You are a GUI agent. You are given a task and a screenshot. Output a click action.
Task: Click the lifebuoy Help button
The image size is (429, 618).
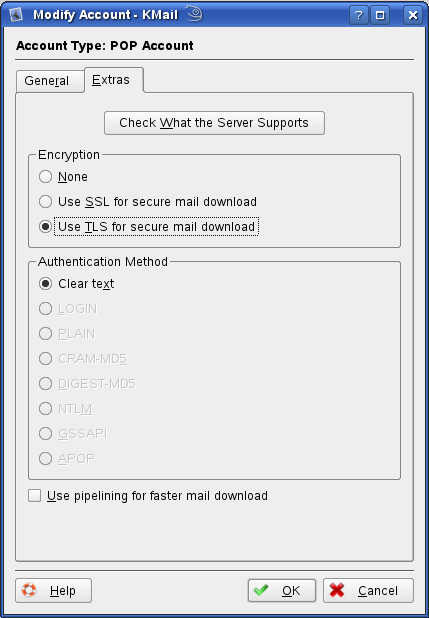(x=54, y=590)
